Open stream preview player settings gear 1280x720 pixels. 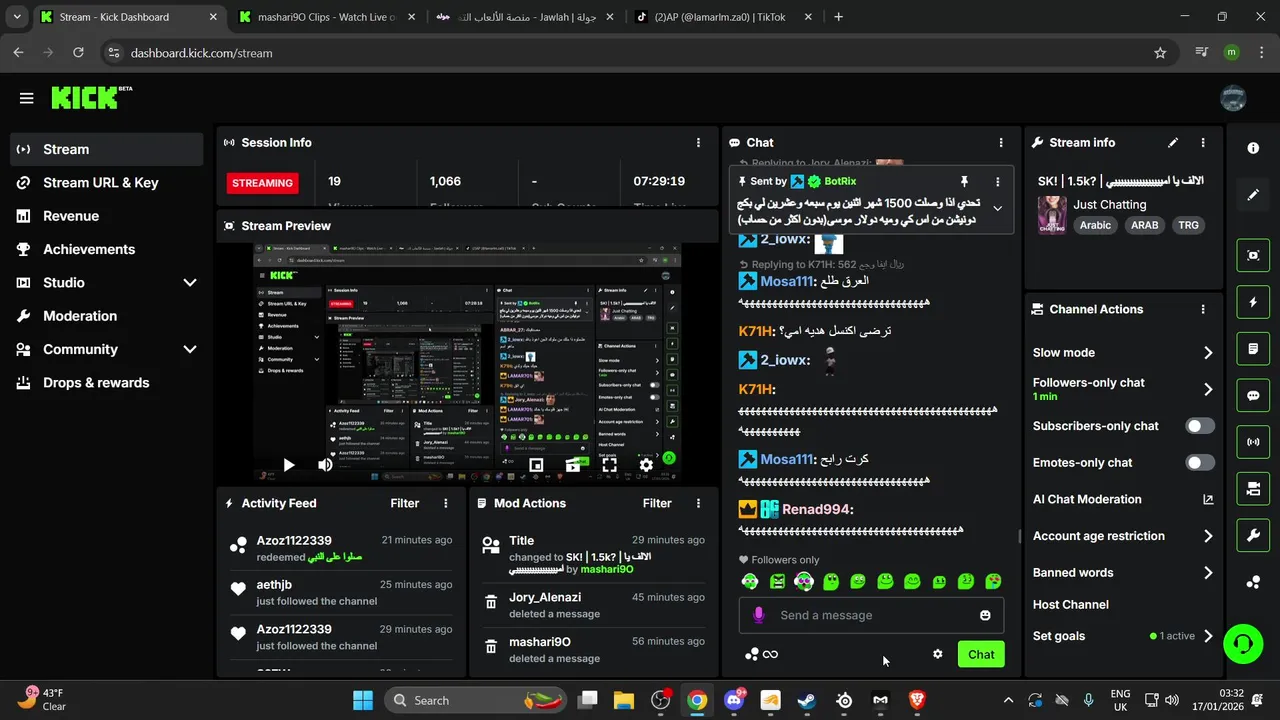(x=646, y=465)
